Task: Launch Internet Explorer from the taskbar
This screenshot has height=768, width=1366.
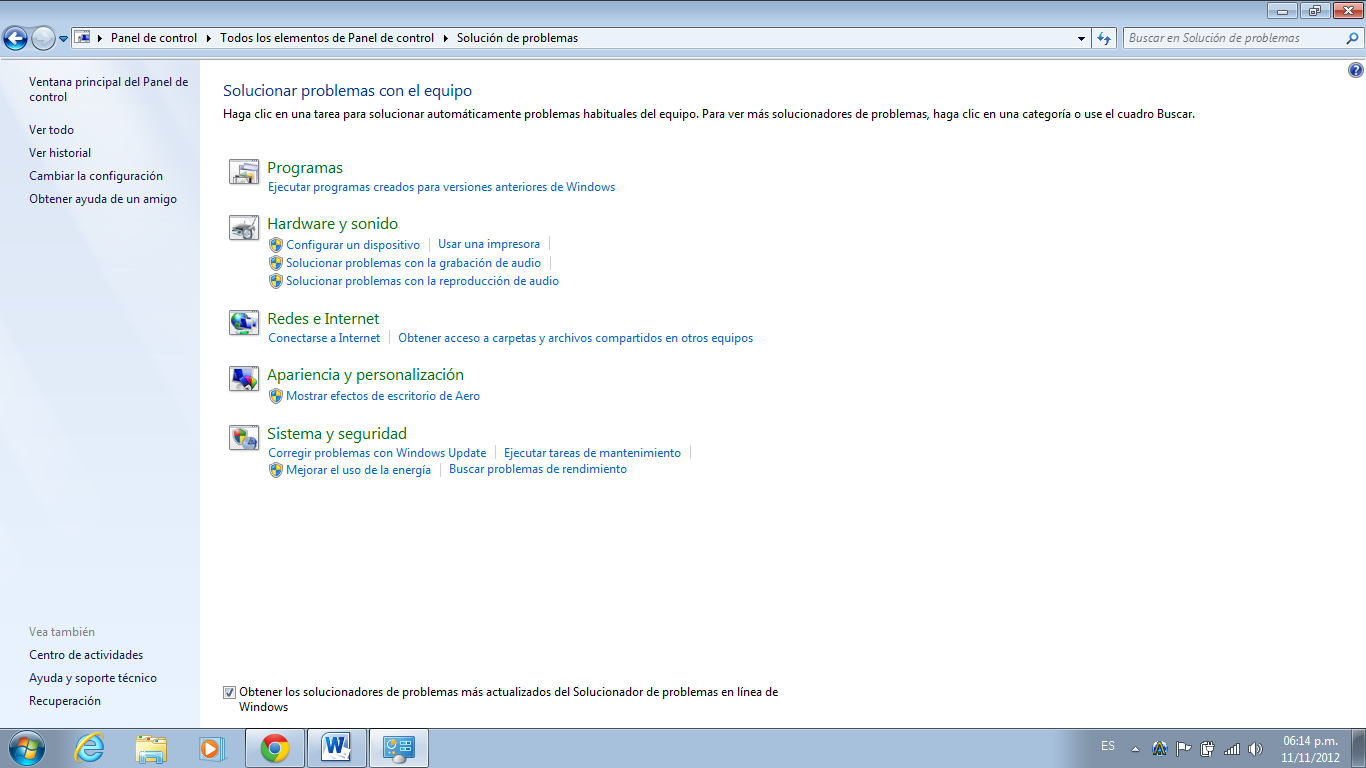Action: (88, 747)
